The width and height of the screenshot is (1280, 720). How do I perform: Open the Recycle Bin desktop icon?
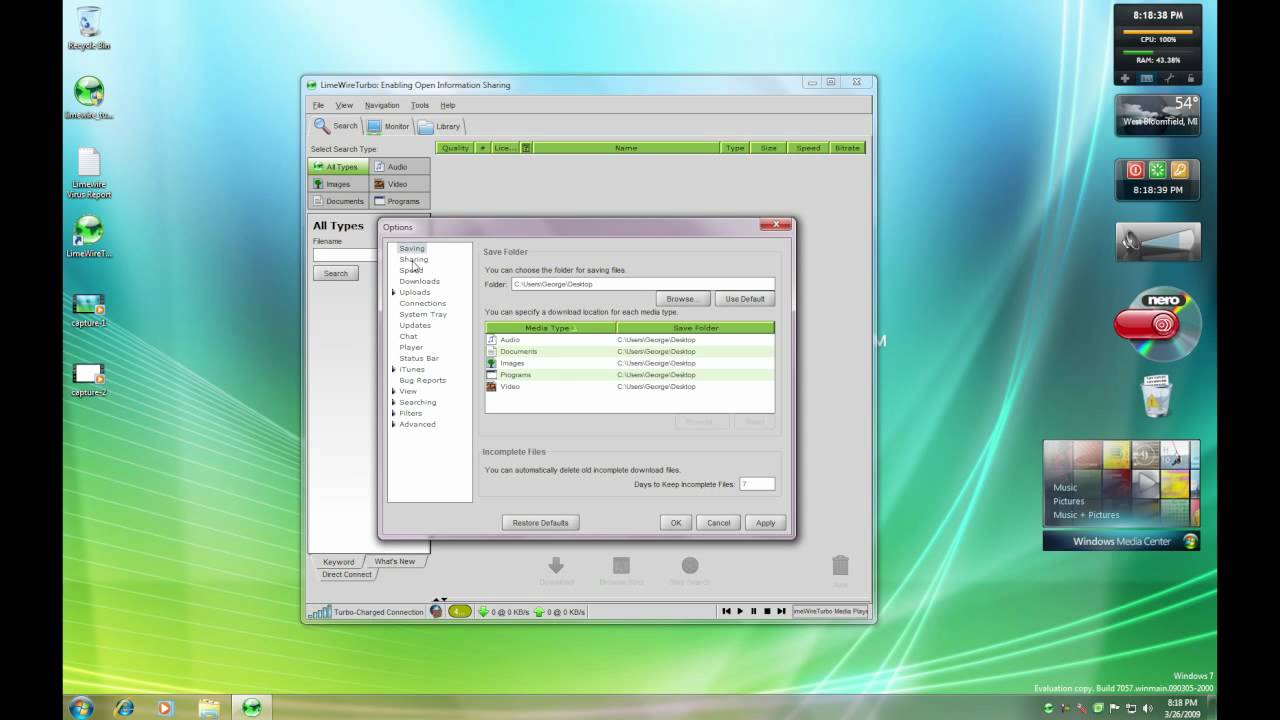click(x=88, y=28)
